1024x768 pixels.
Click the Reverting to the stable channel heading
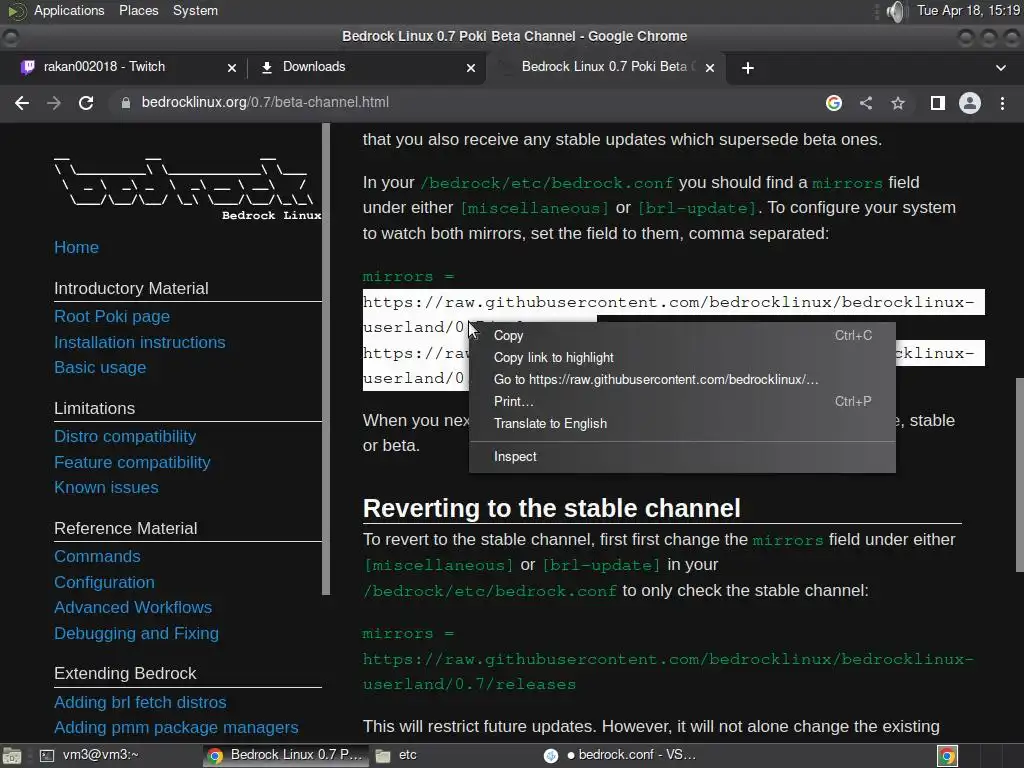click(551, 509)
